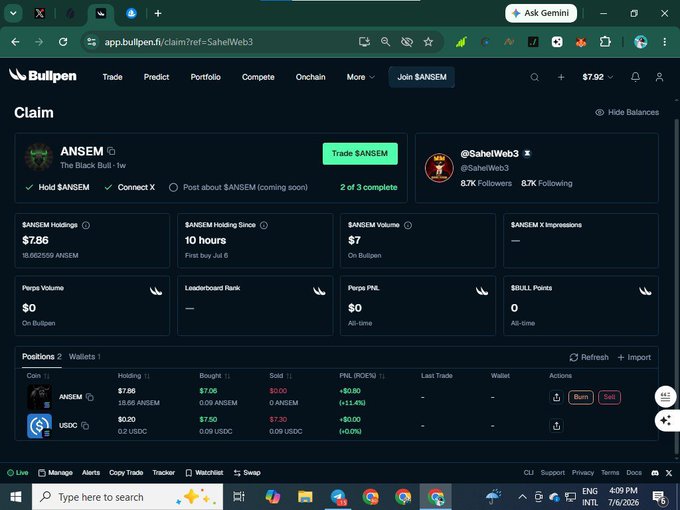Sort positions by Bought column

pos(215,376)
